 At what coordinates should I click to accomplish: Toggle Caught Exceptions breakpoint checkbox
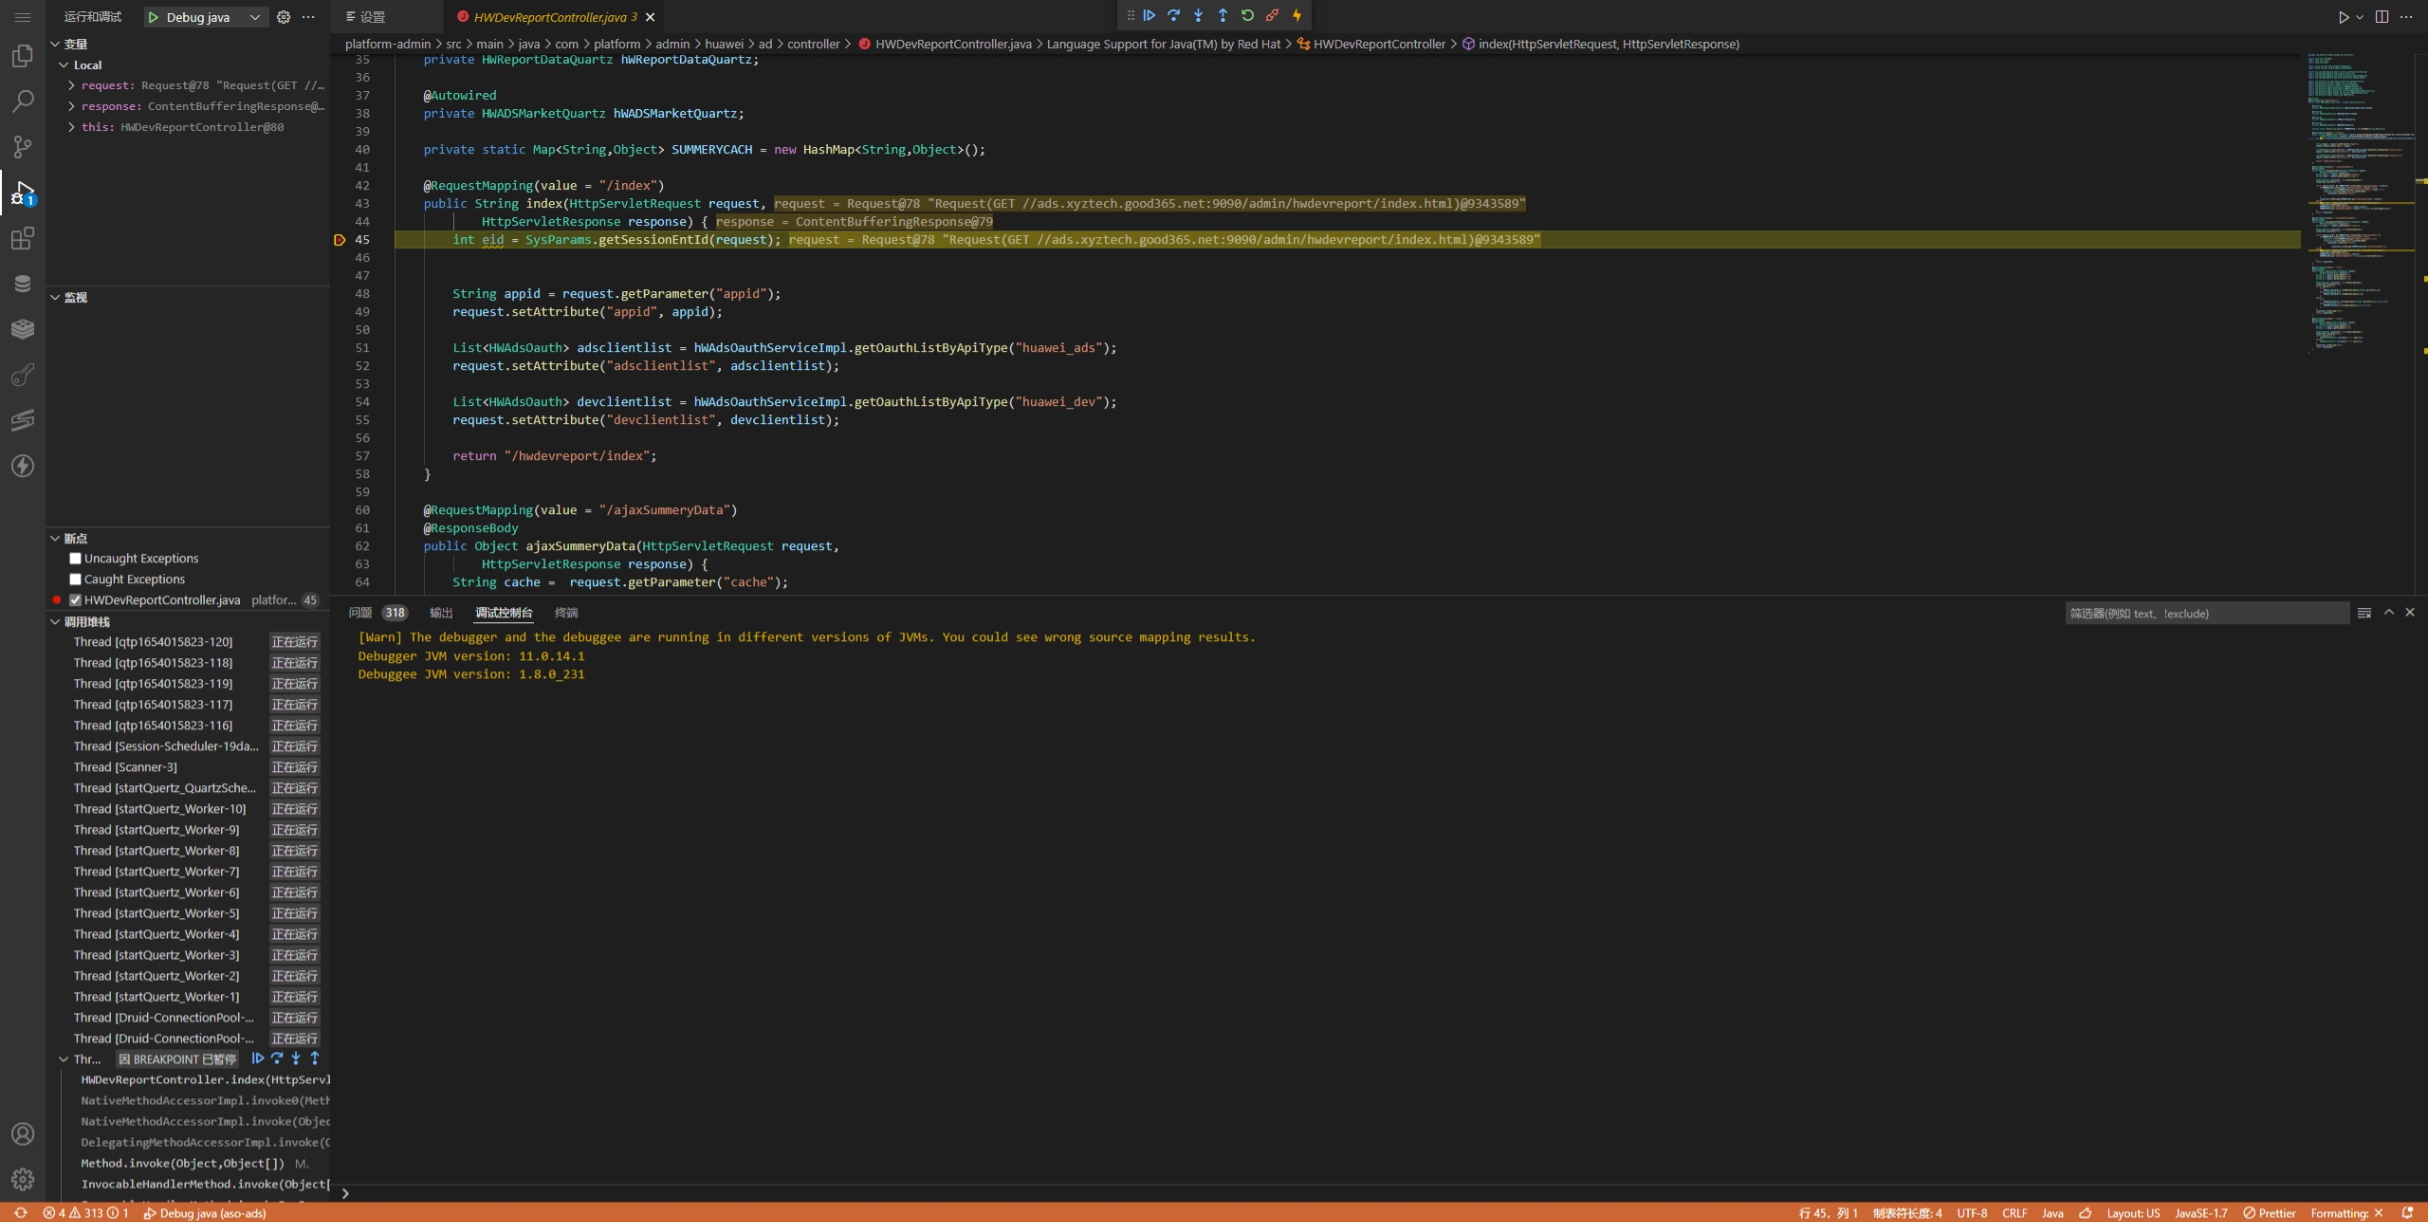[75, 579]
